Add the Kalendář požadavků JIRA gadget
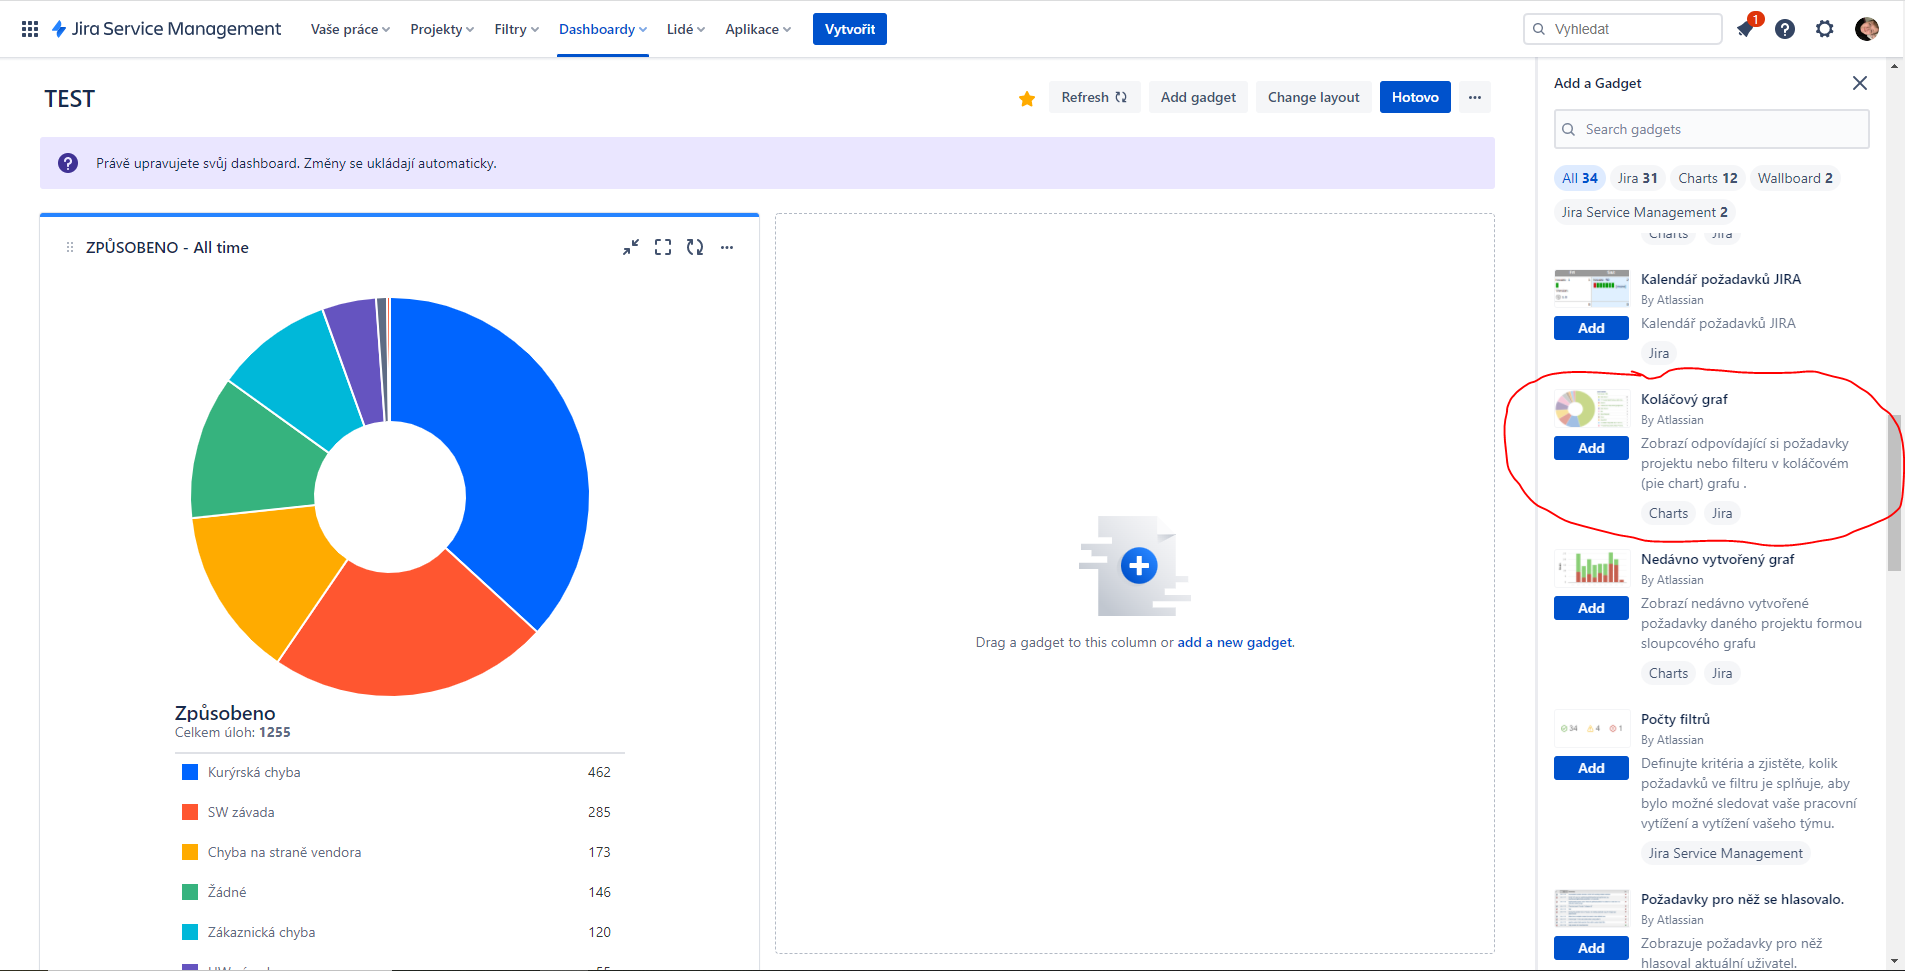Viewport: 1905px width, 971px height. coord(1591,328)
